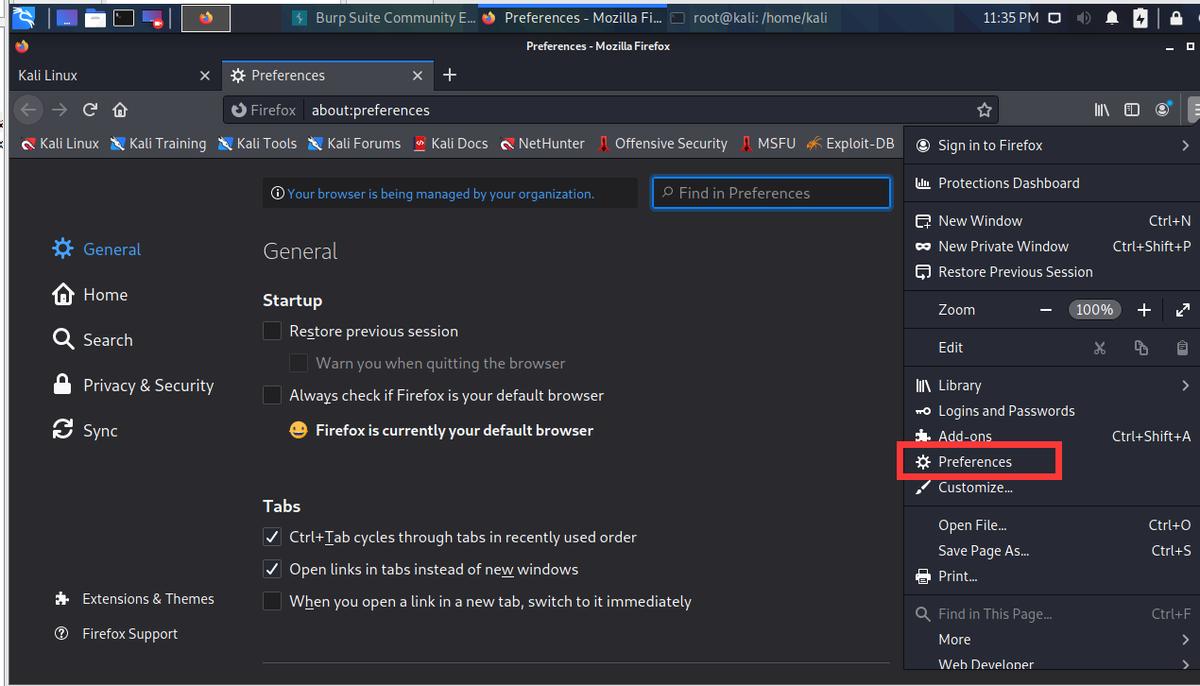Bookmark this page with star icon
The image size is (1200, 686).
pyautogui.click(x=984, y=110)
